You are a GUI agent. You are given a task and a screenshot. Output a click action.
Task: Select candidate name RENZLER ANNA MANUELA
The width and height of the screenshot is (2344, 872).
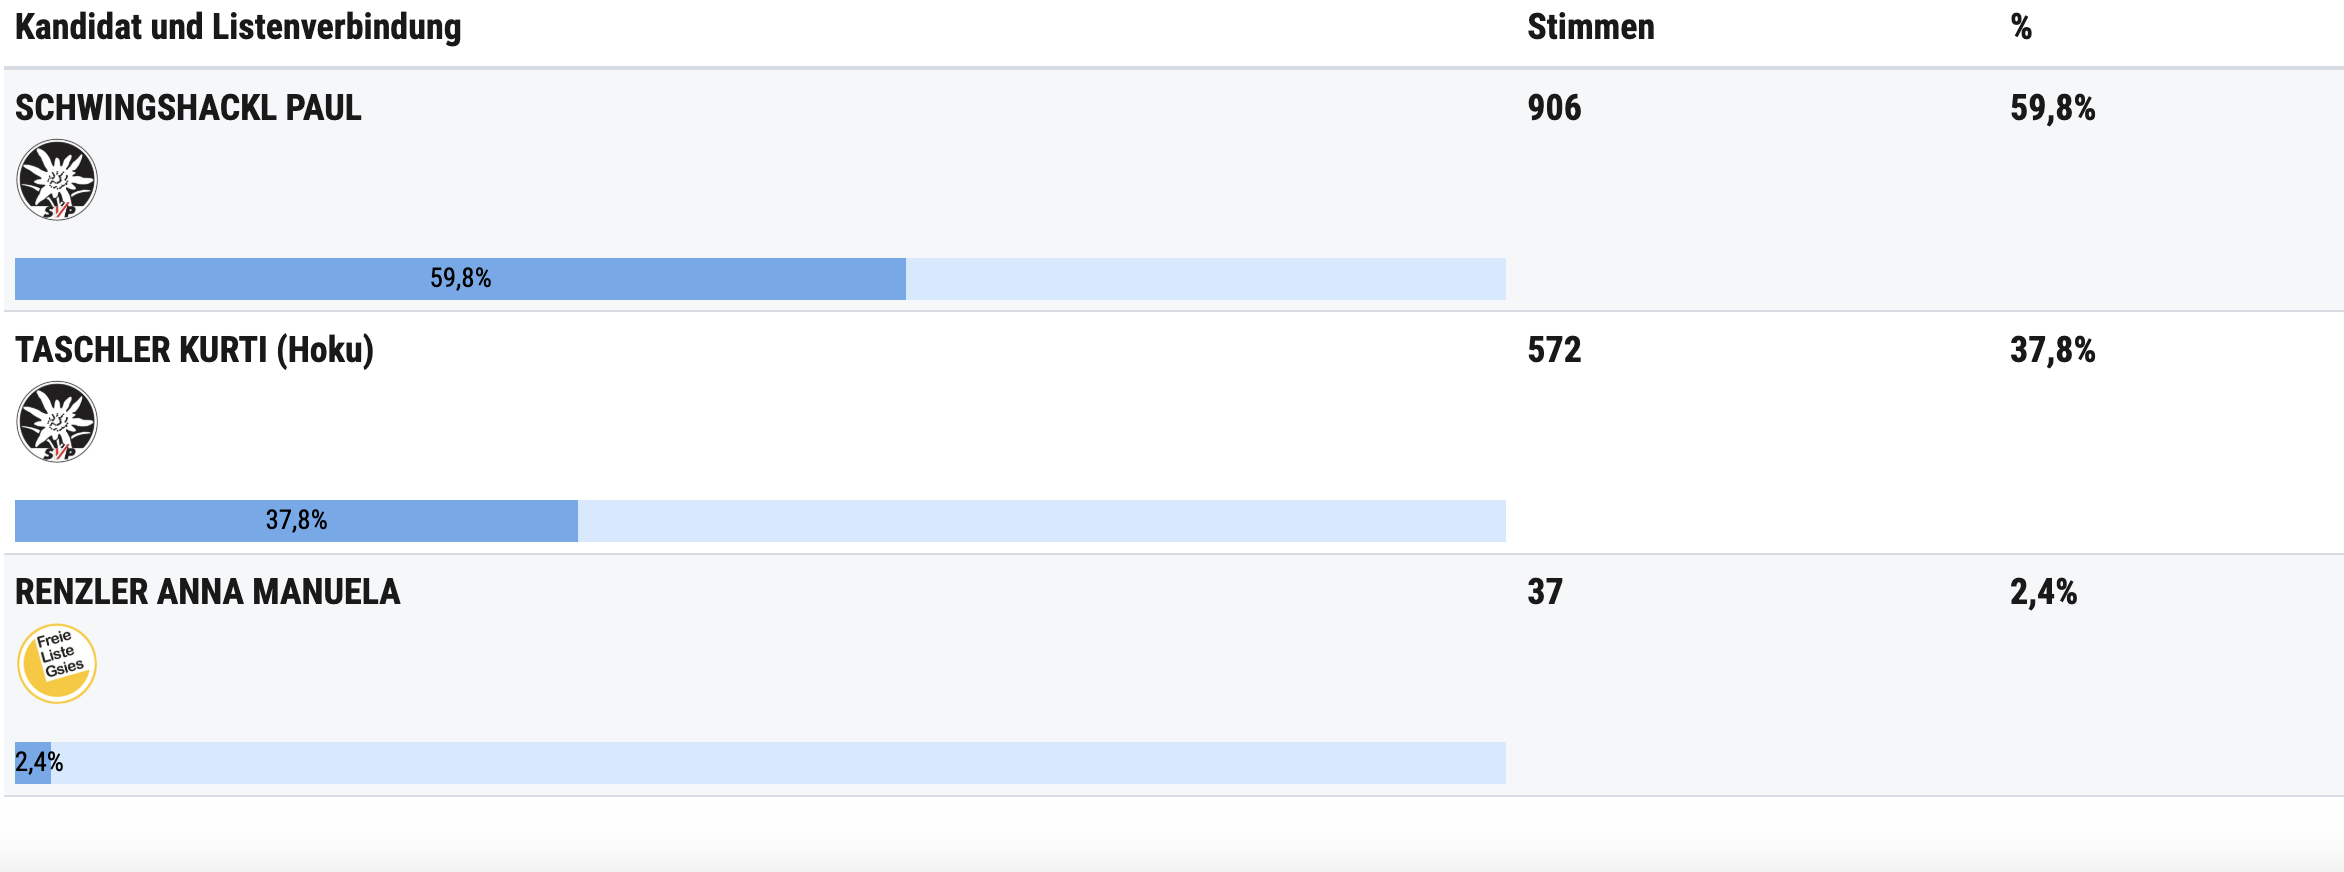207,592
